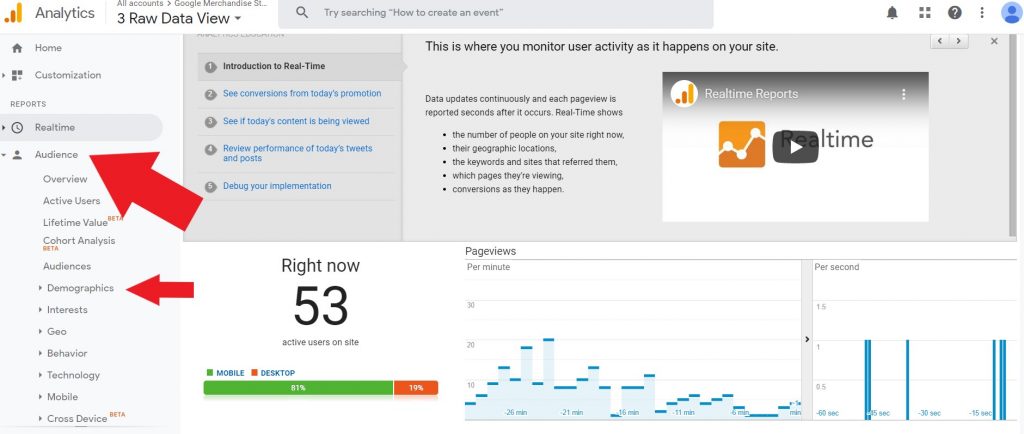The height and width of the screenshot is (434, 1024).
Task: Click the Per second chart label
Action: 837,267
